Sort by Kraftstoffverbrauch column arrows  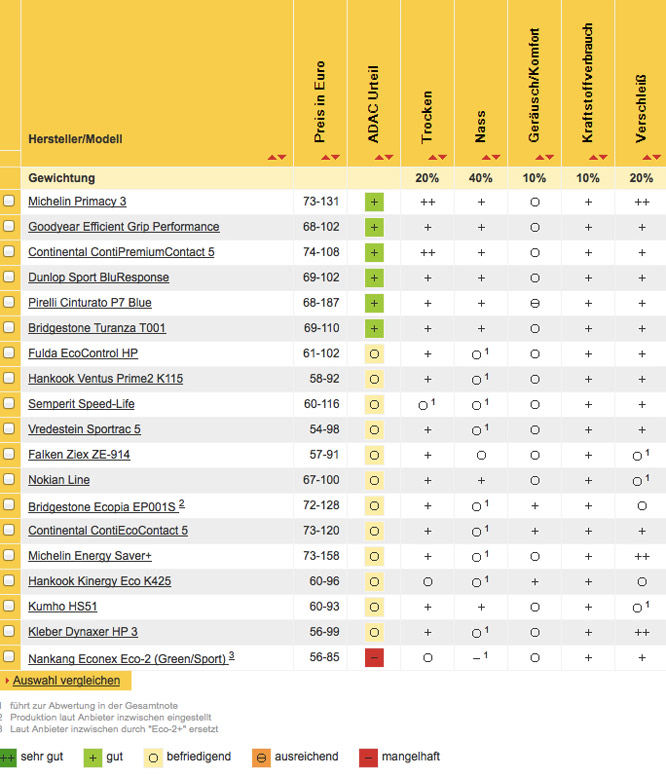pos(598,157)
